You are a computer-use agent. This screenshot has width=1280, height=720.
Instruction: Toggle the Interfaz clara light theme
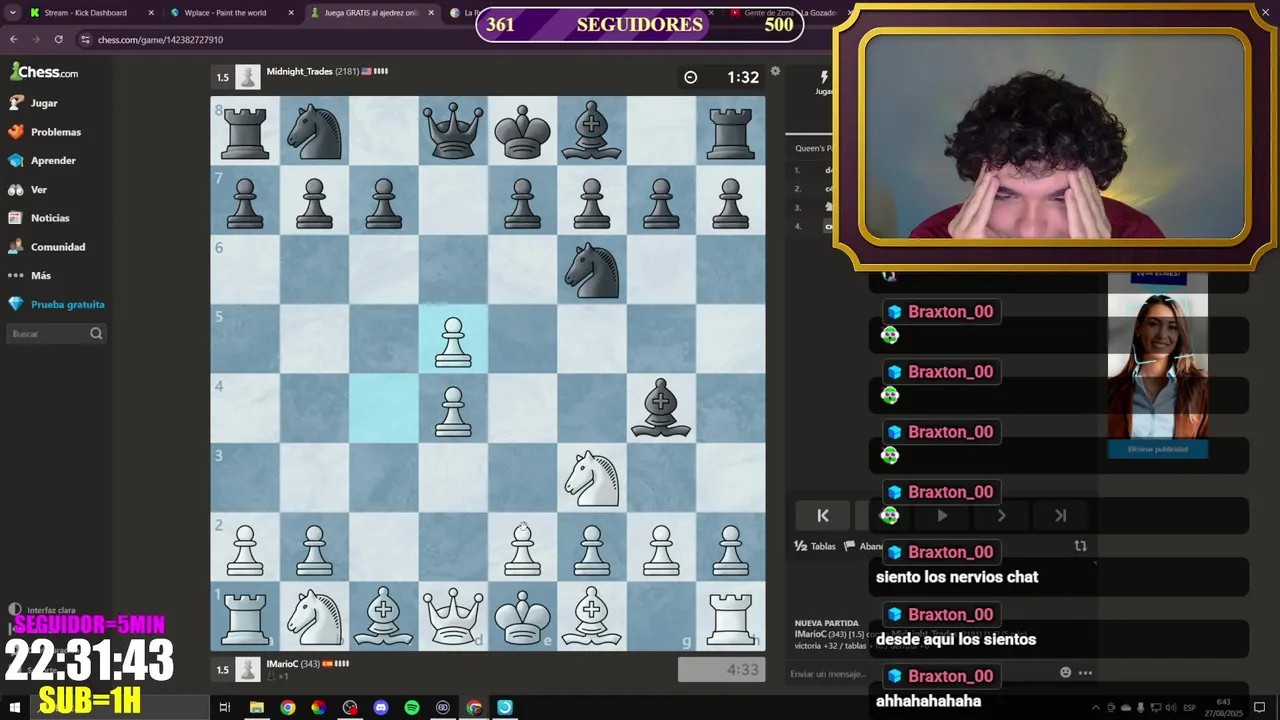tap(42, 610)
